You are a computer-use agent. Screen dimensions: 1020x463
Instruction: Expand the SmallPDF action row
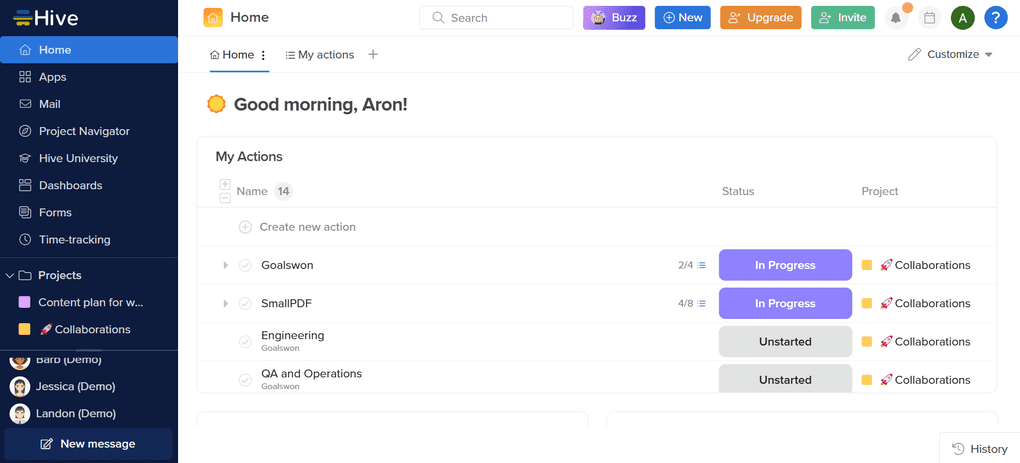click(x=226, y=304)
